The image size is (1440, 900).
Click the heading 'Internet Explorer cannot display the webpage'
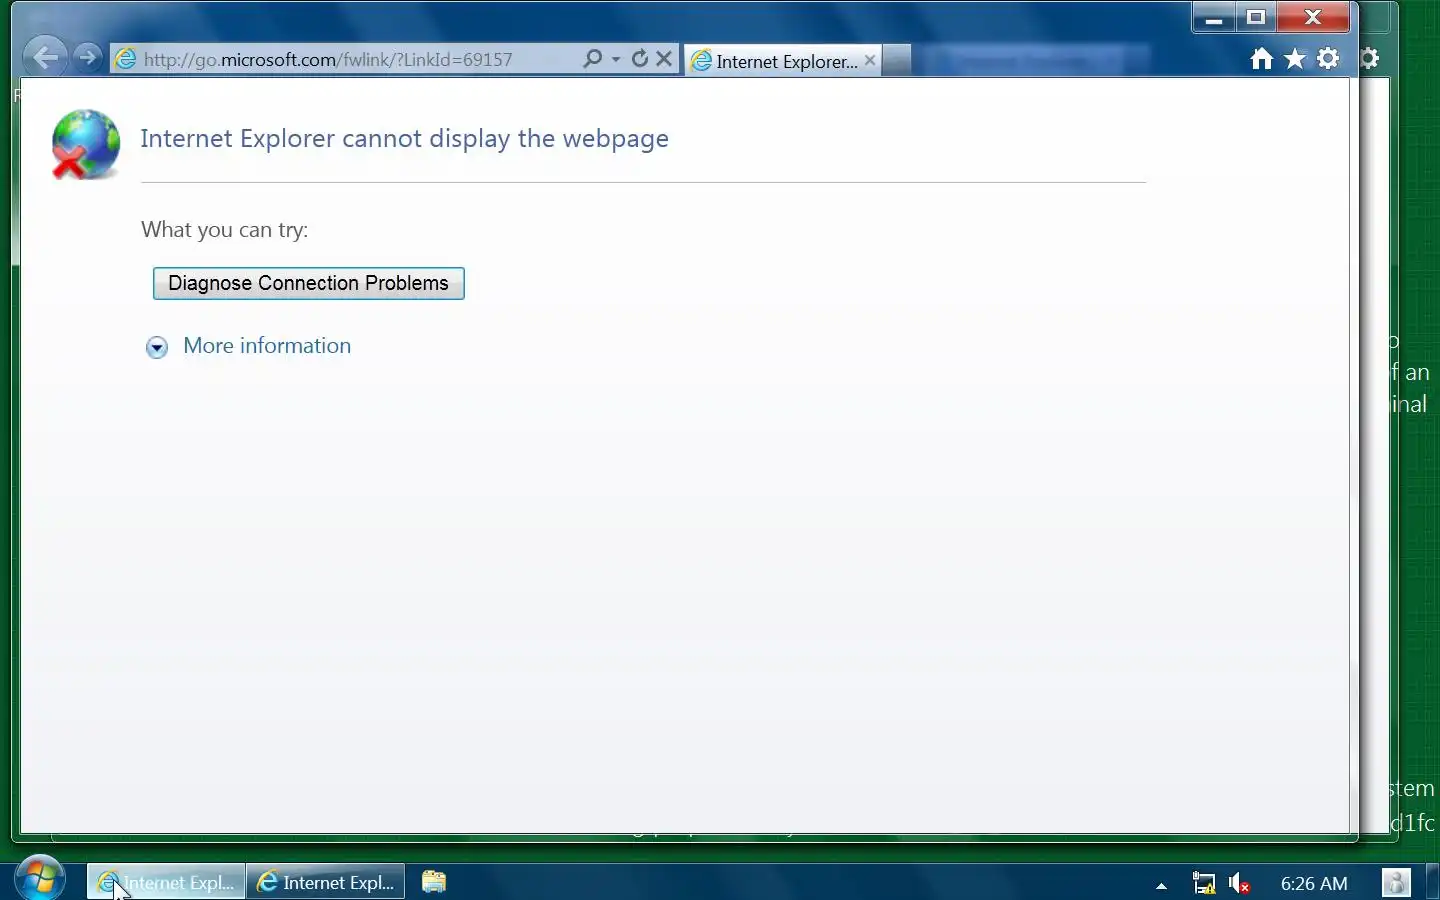tap(405, 138)
